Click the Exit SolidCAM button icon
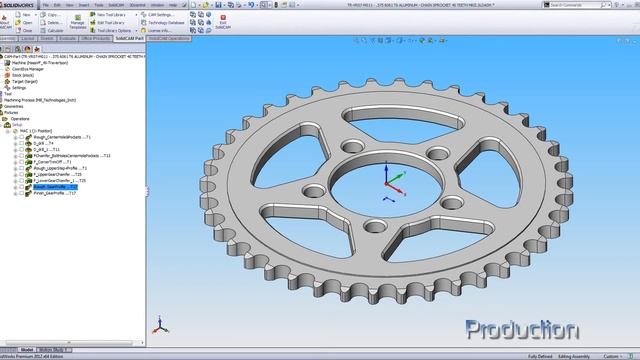640x360 pixels. tap(223, 18)
